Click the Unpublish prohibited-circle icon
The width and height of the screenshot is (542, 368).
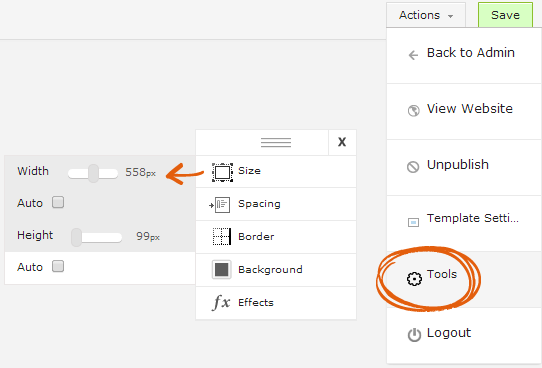[413, 167]
